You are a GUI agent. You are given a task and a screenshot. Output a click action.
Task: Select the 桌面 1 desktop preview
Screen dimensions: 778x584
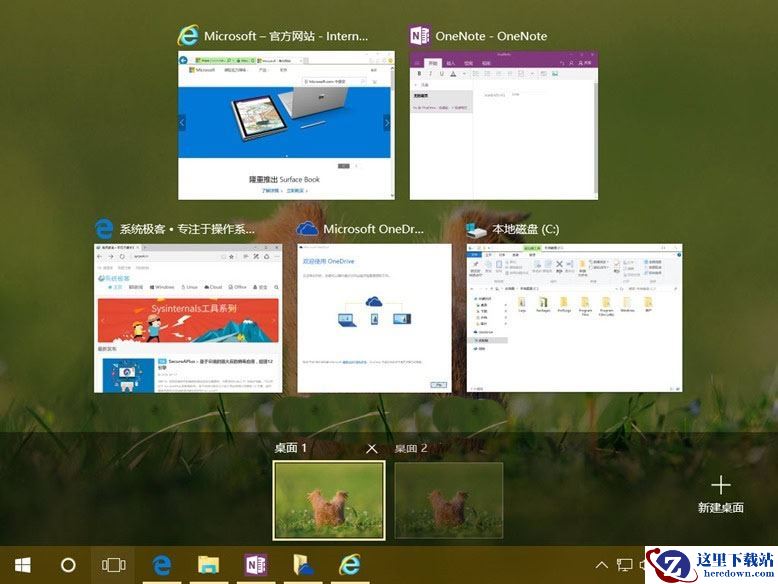coord(329,500)
